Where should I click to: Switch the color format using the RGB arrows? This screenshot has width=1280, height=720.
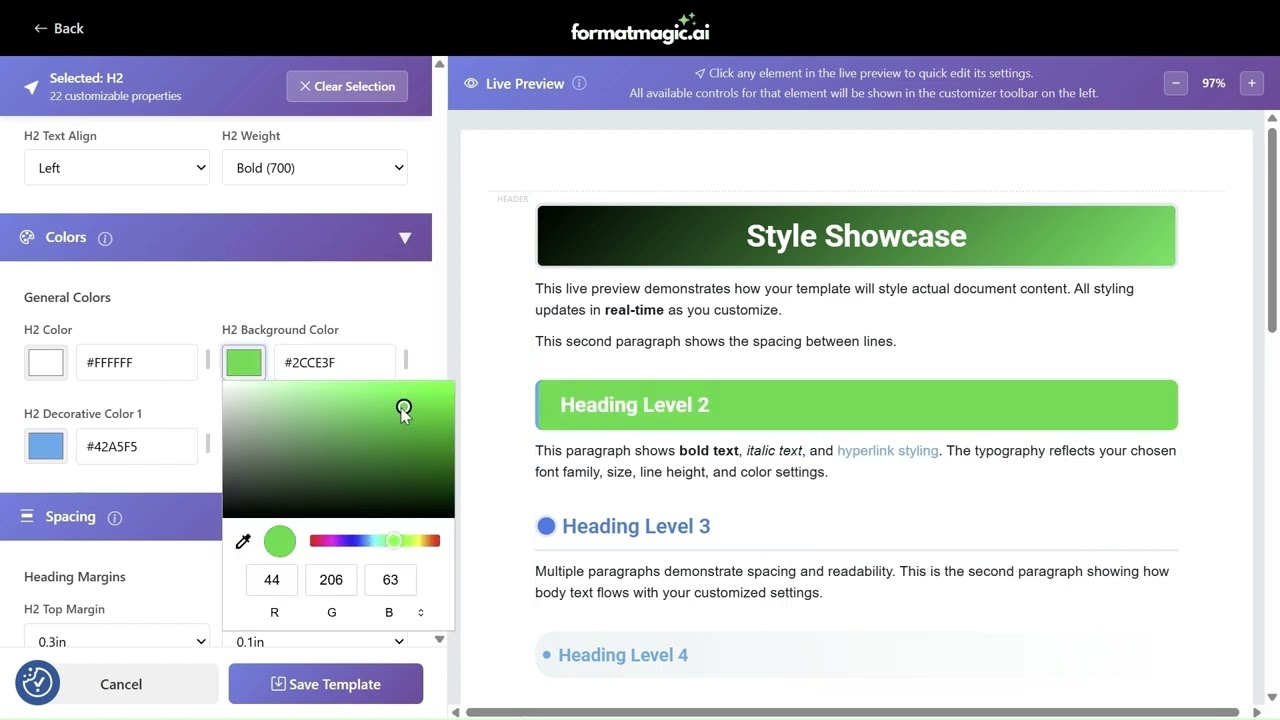click(421, 612)
